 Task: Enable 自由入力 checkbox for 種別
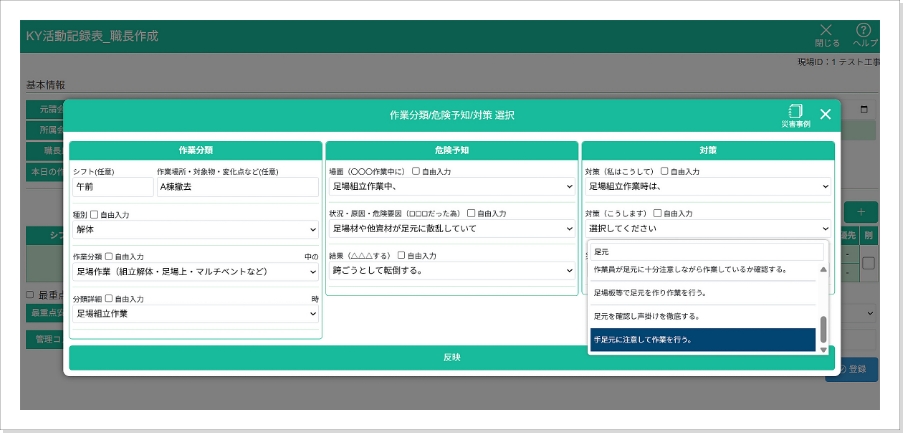[x=95, y=214]
